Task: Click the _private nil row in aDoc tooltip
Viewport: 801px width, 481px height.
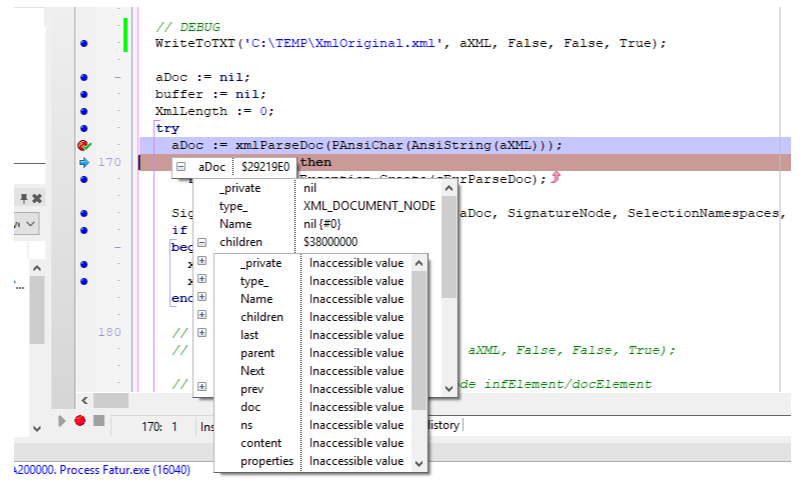Action: coord(317,188)
